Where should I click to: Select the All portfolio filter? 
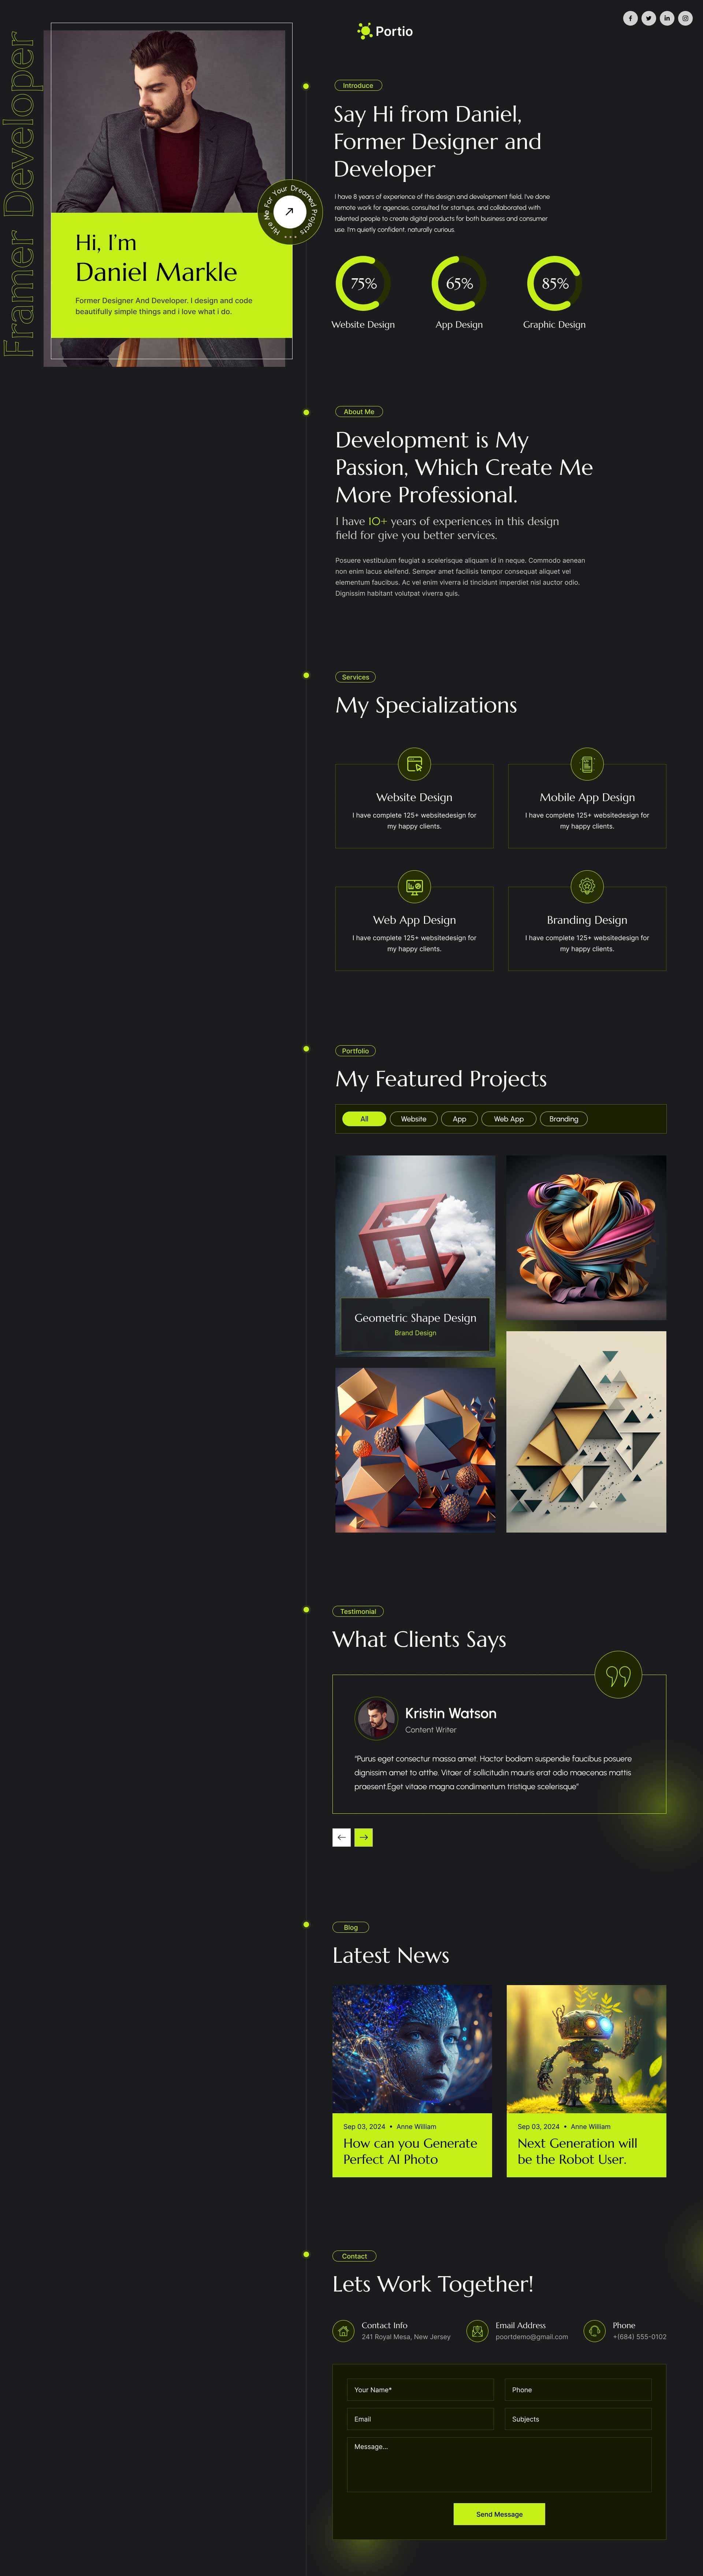(x=364, y=1119)
